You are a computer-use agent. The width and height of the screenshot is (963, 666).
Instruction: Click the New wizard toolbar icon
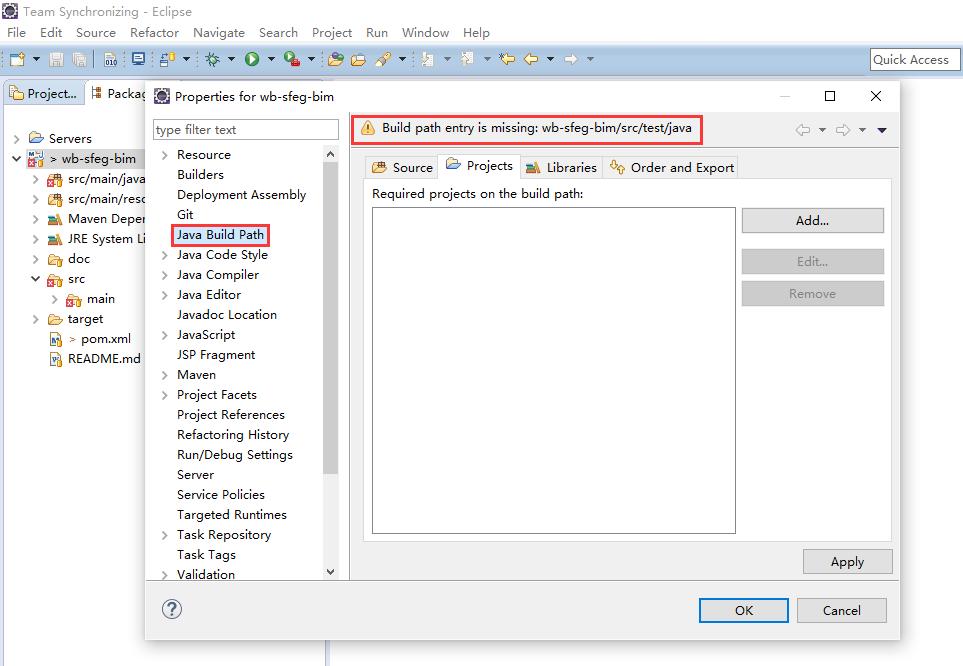click(17, 59)
